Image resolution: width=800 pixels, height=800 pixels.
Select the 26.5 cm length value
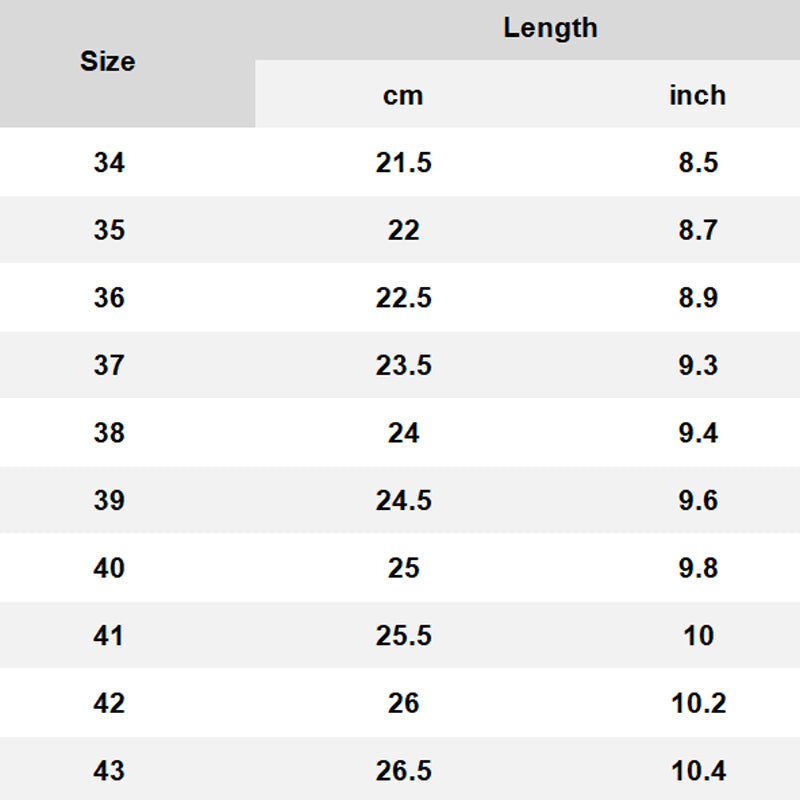403,771
